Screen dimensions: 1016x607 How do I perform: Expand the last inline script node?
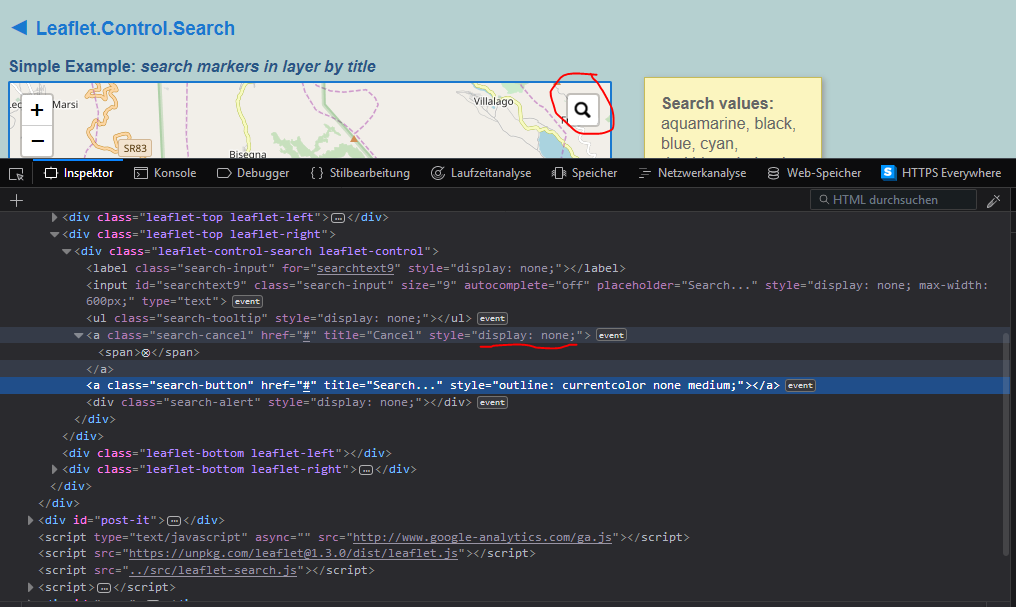pos(30,587)
